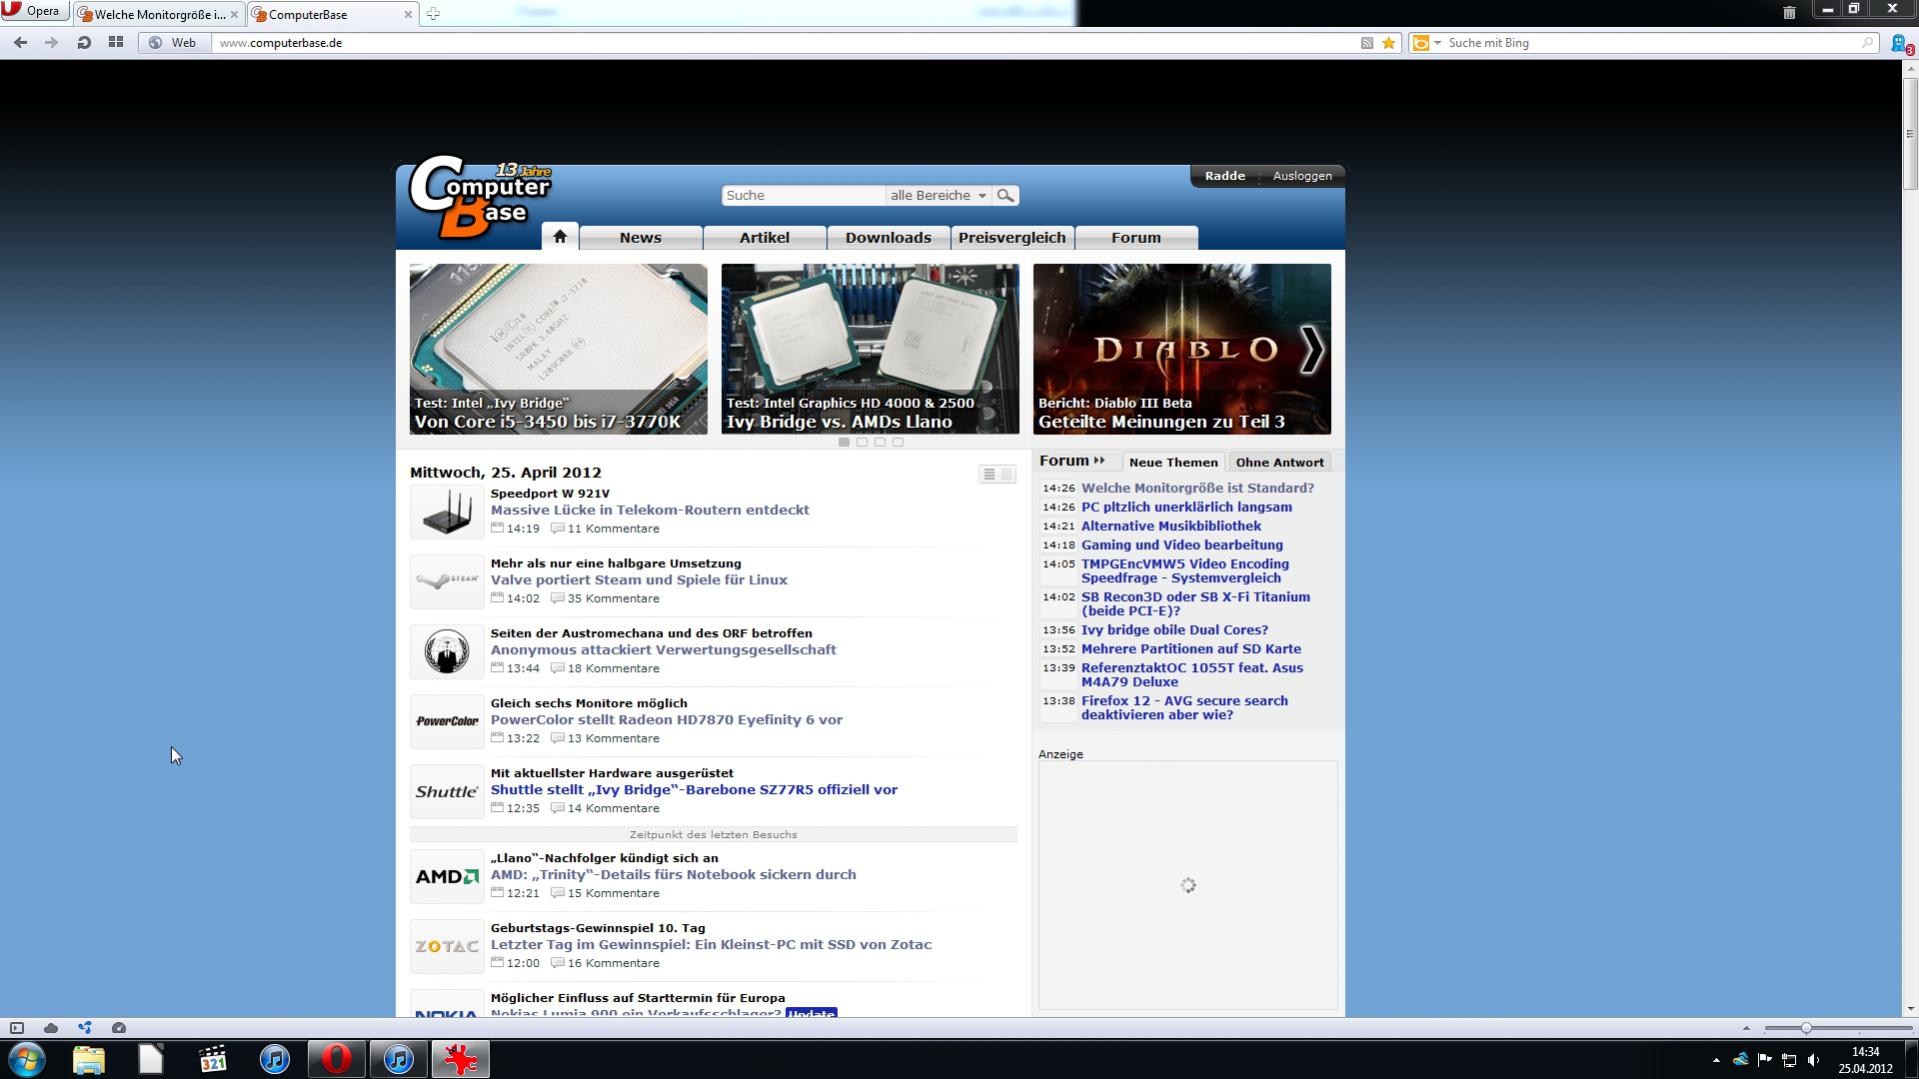The image size is (1919, 1079).
Task: Open thread 'Alternative Musikbibliothek'
Action: (1171, 526)
